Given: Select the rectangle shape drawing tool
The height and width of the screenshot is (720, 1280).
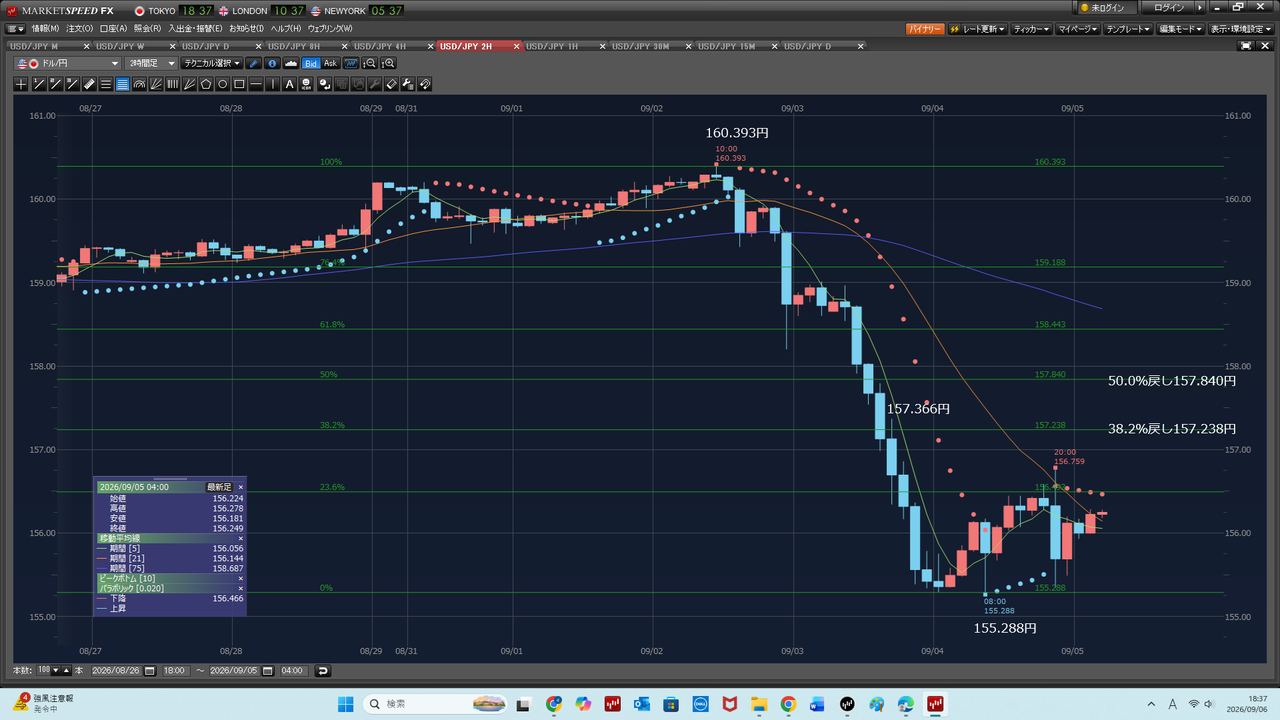Looking at the screenshot, I should (x=239, y=84).
